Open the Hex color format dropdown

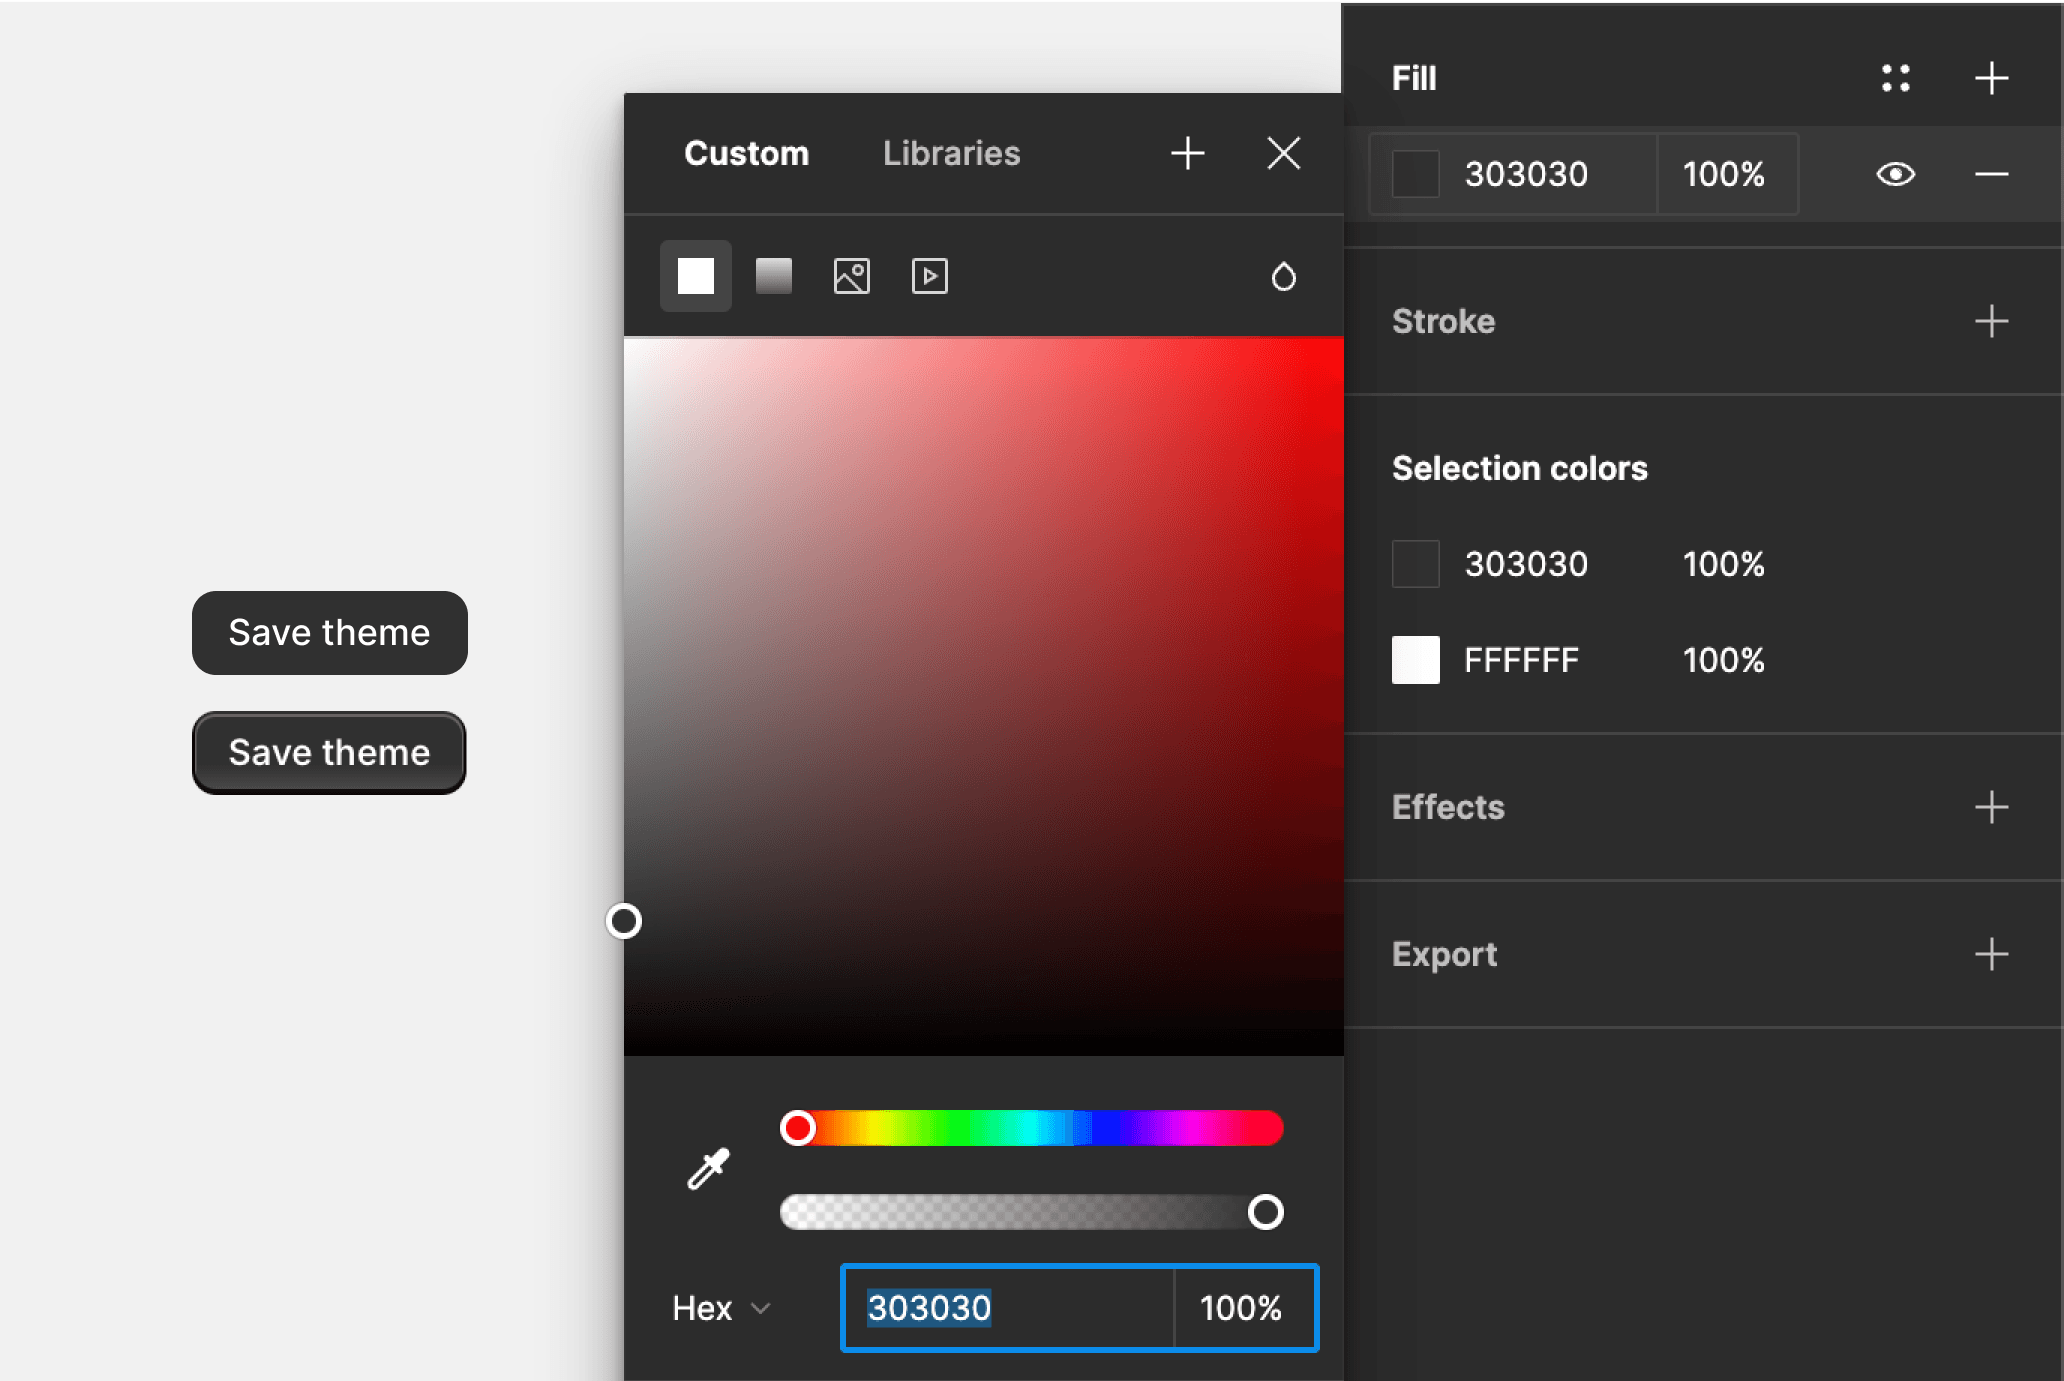point(721,1308)
